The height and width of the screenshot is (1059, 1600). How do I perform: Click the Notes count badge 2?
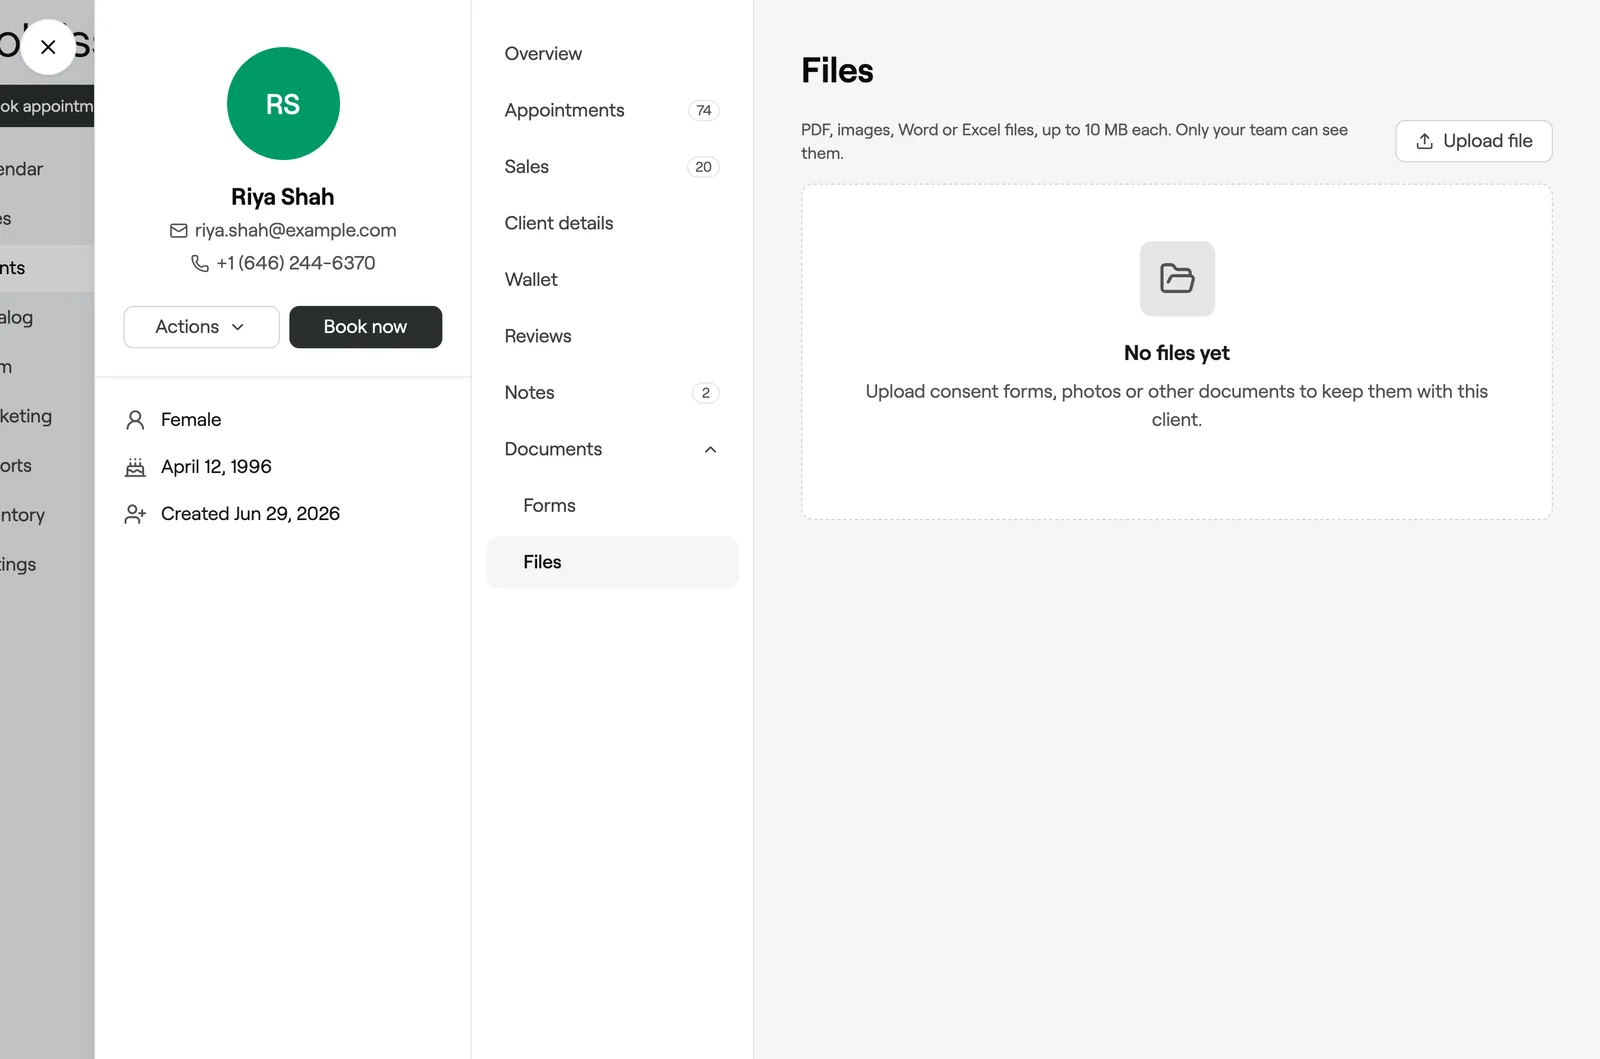(x=706, y=393)
